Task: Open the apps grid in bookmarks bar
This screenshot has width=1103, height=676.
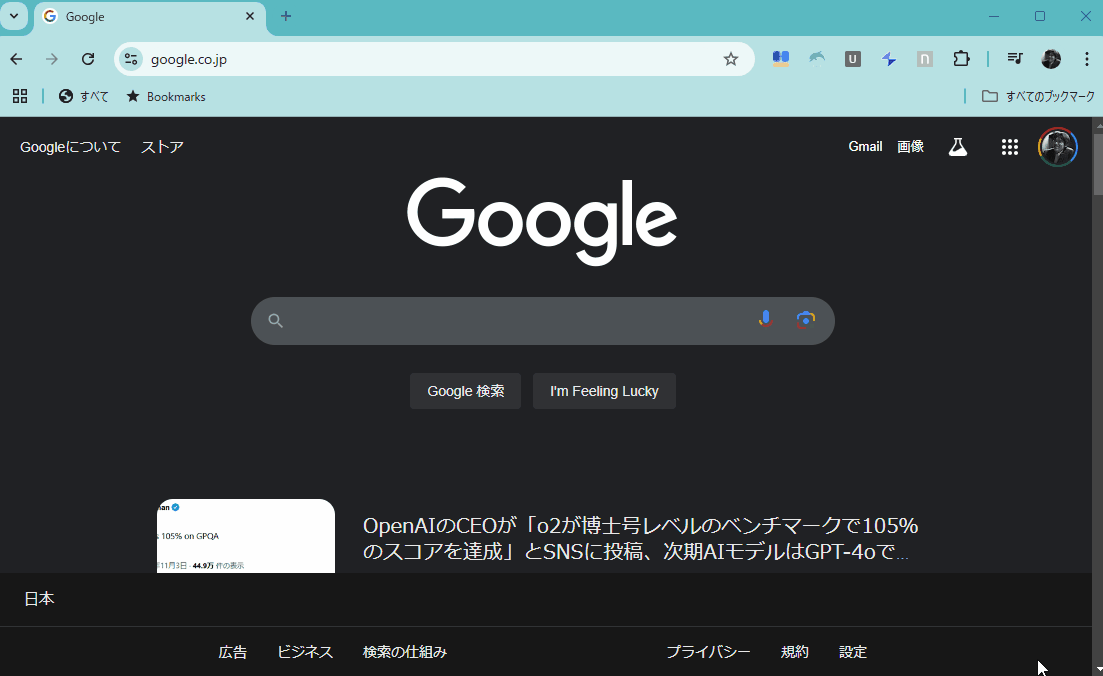Action: (20, 96)
